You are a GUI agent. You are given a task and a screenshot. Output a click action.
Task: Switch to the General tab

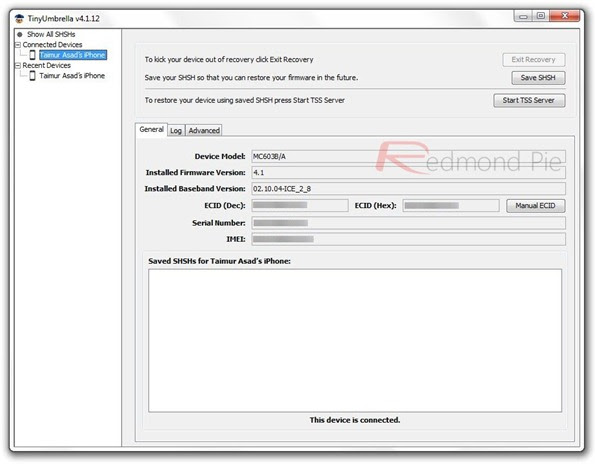[151, 129]
